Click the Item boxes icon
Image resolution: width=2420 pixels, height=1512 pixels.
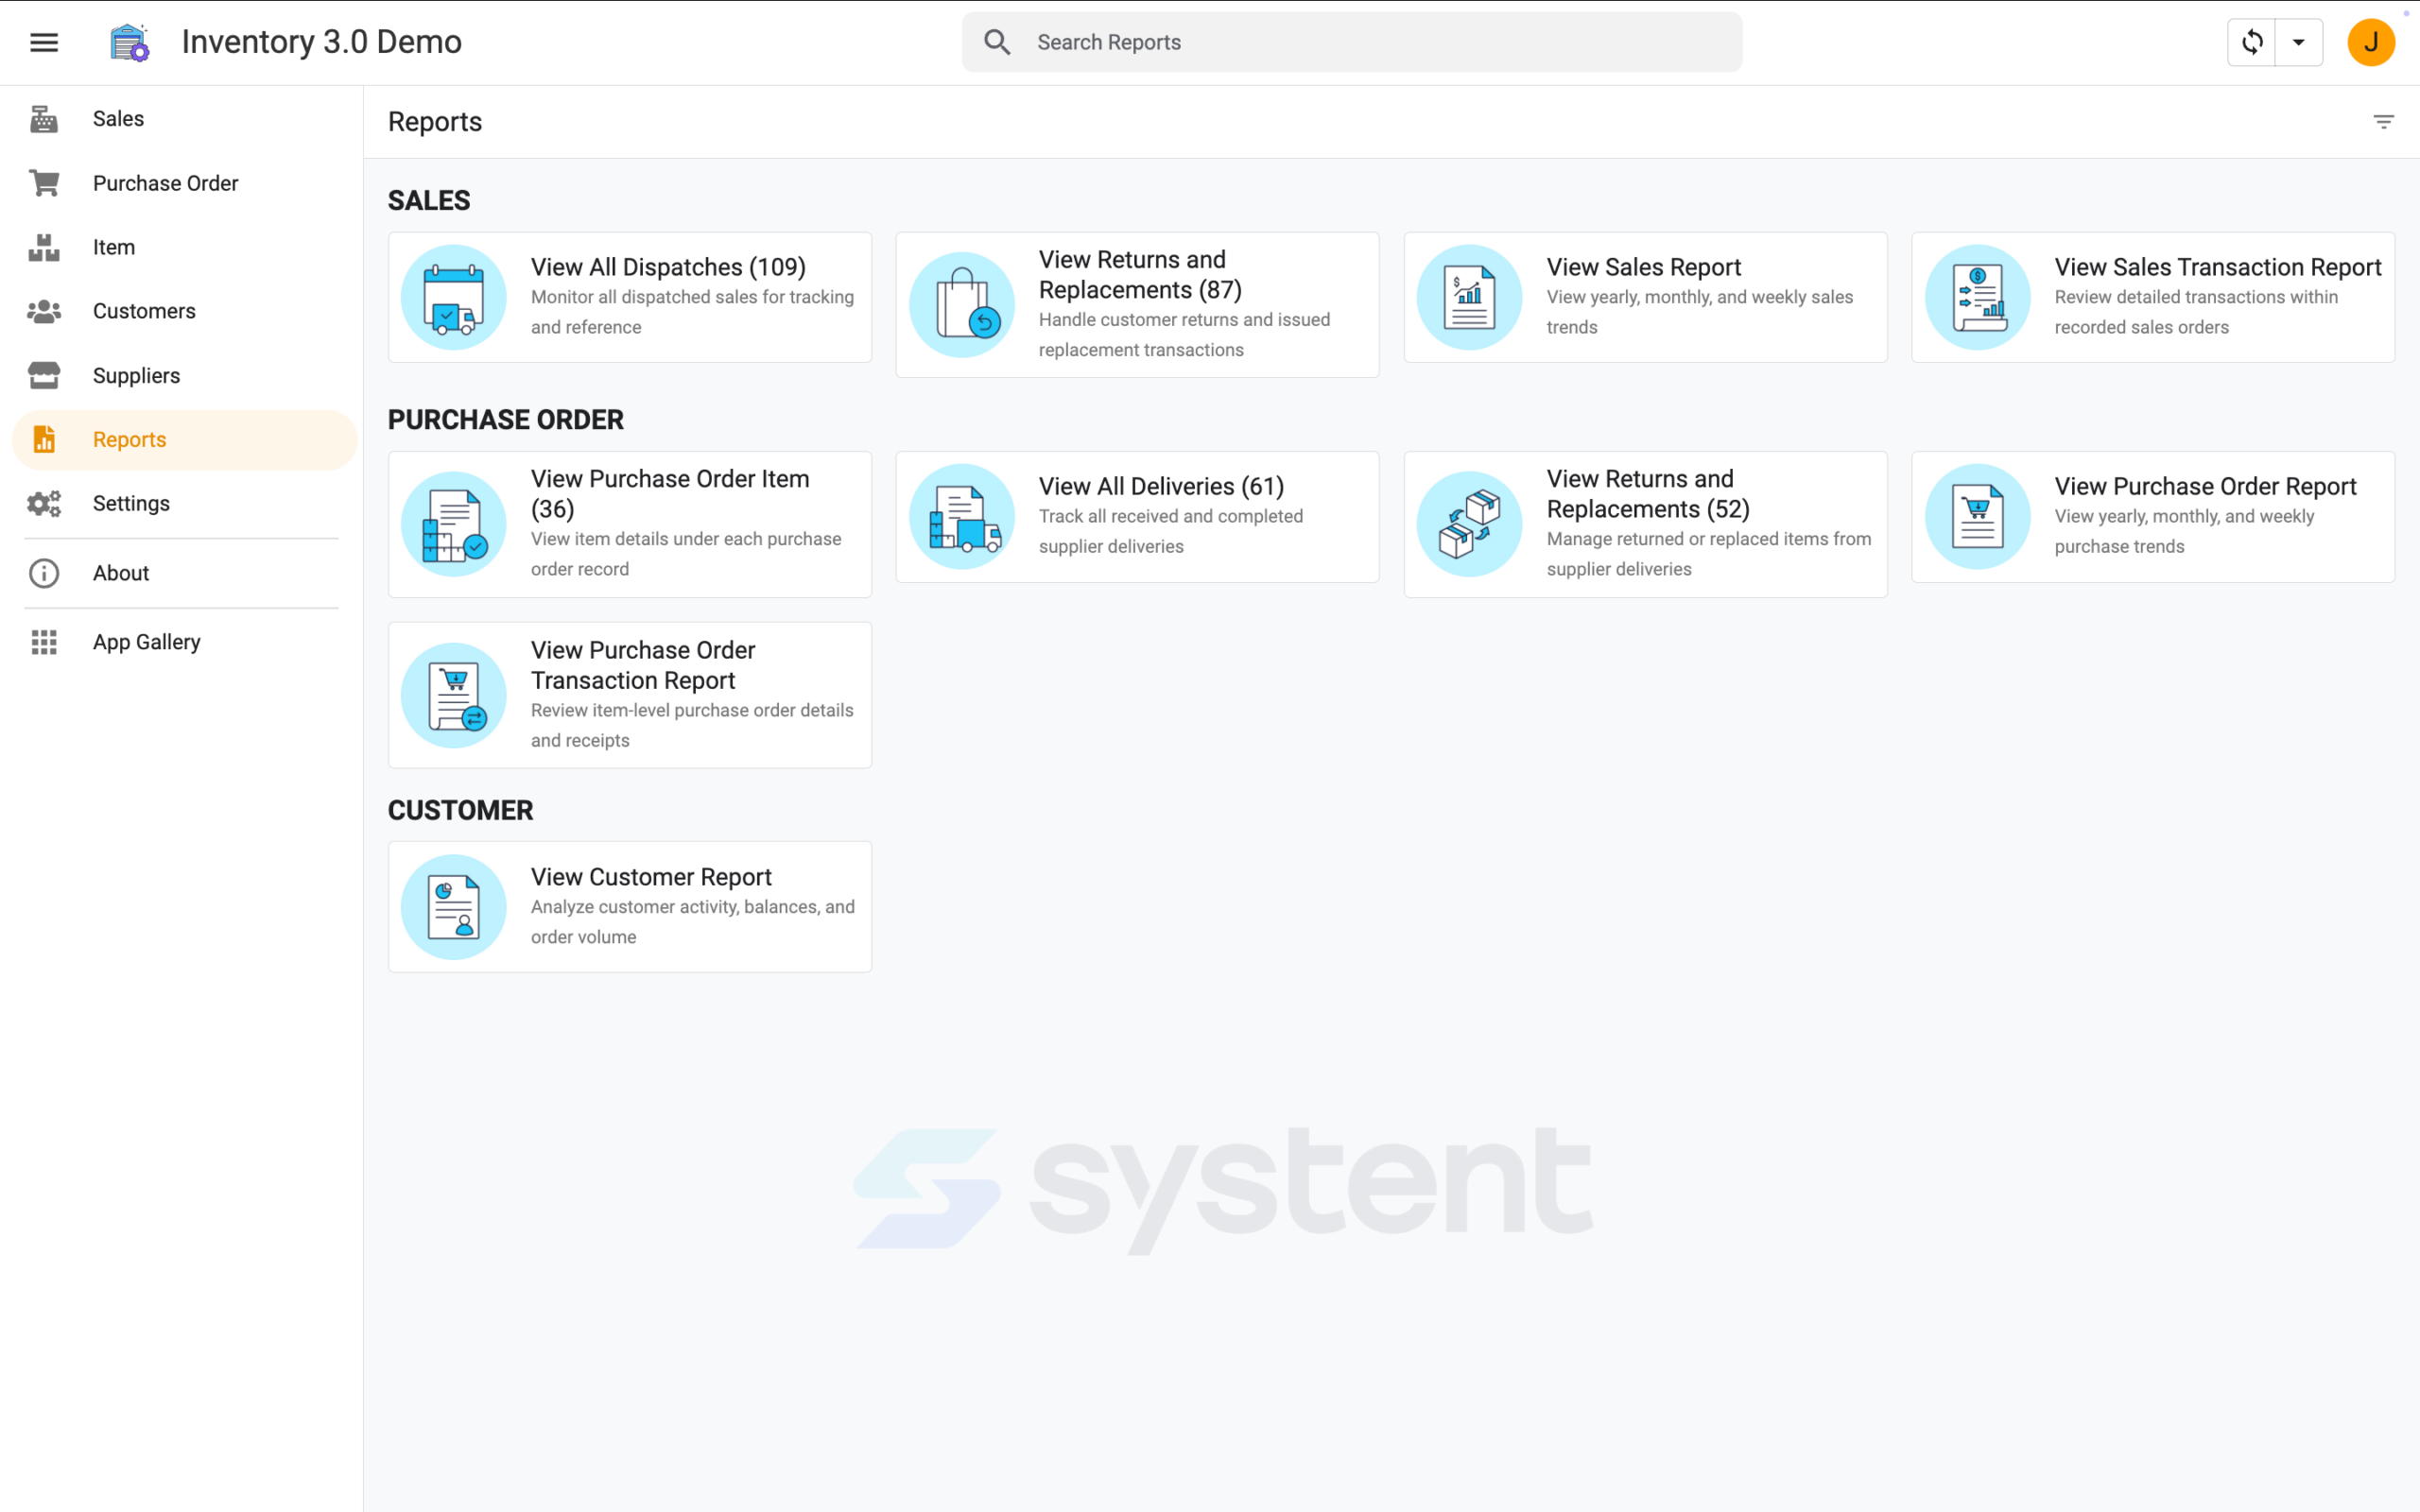(x=44, y=247)
